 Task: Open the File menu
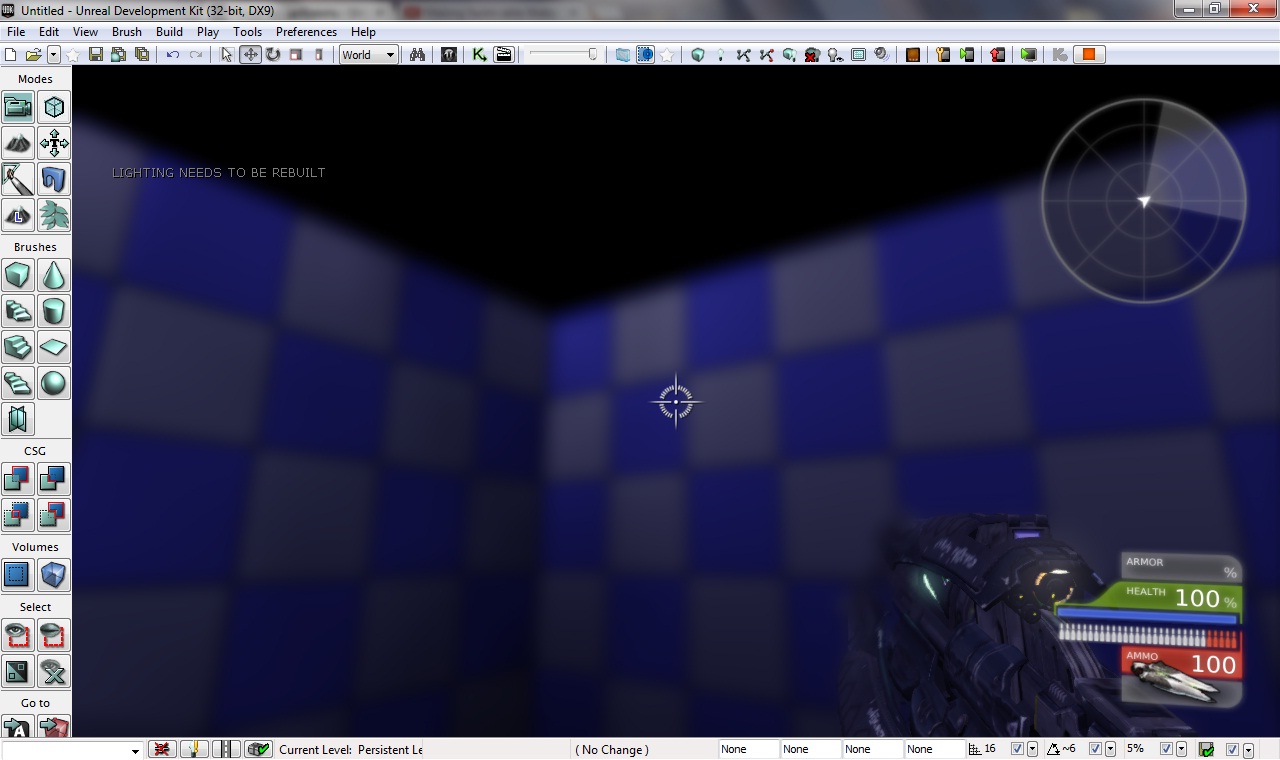tap(16, 32)
